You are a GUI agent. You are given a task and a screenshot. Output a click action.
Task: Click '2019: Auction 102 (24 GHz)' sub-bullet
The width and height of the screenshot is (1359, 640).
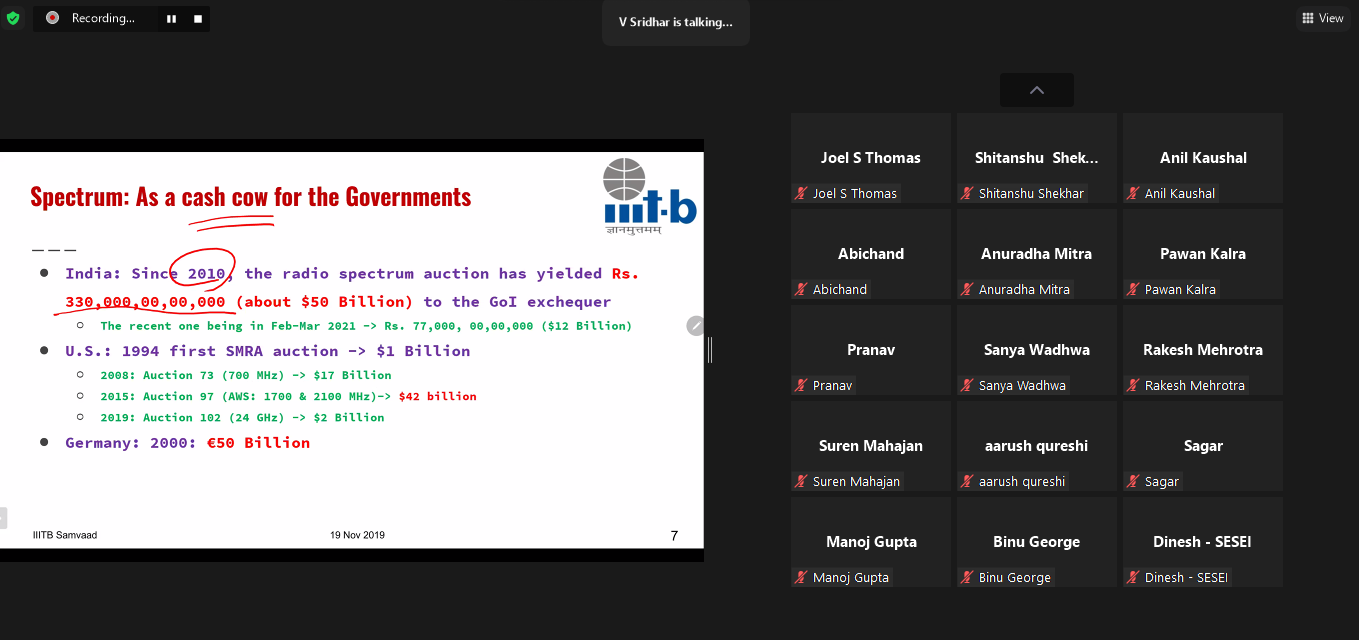[242, 417]
